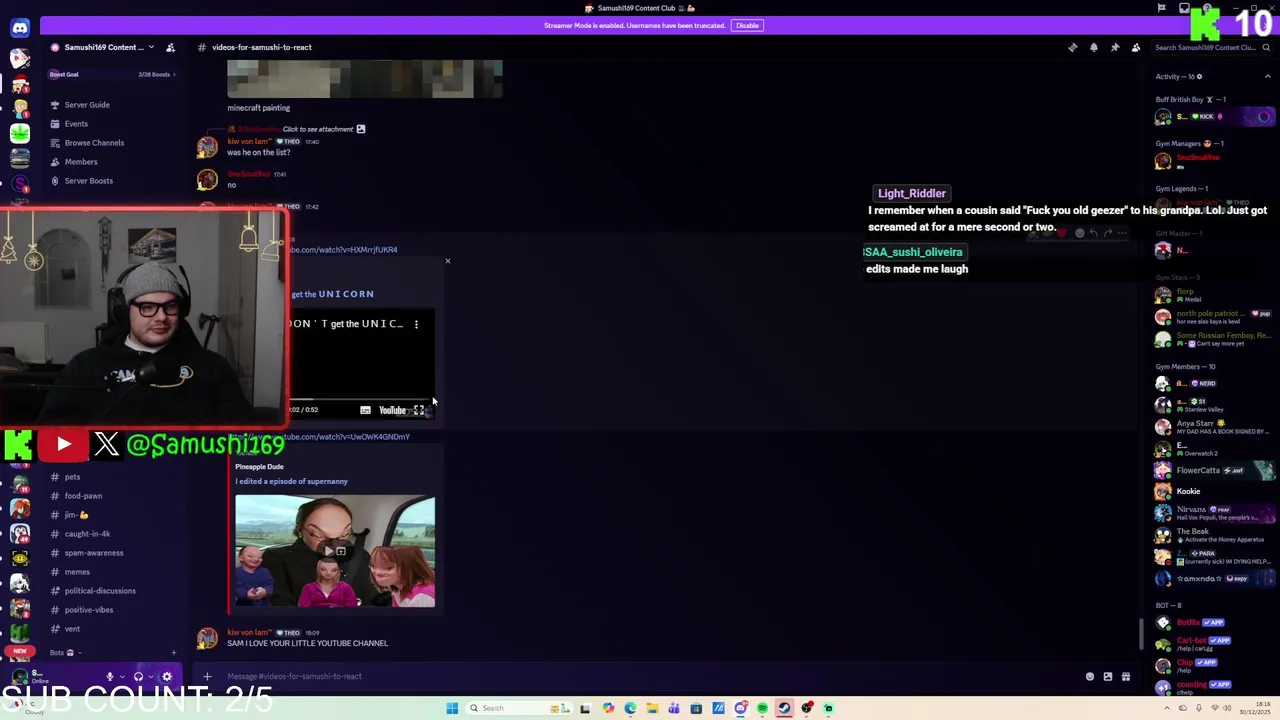Open Server Guide

click(x=87, y=105)
